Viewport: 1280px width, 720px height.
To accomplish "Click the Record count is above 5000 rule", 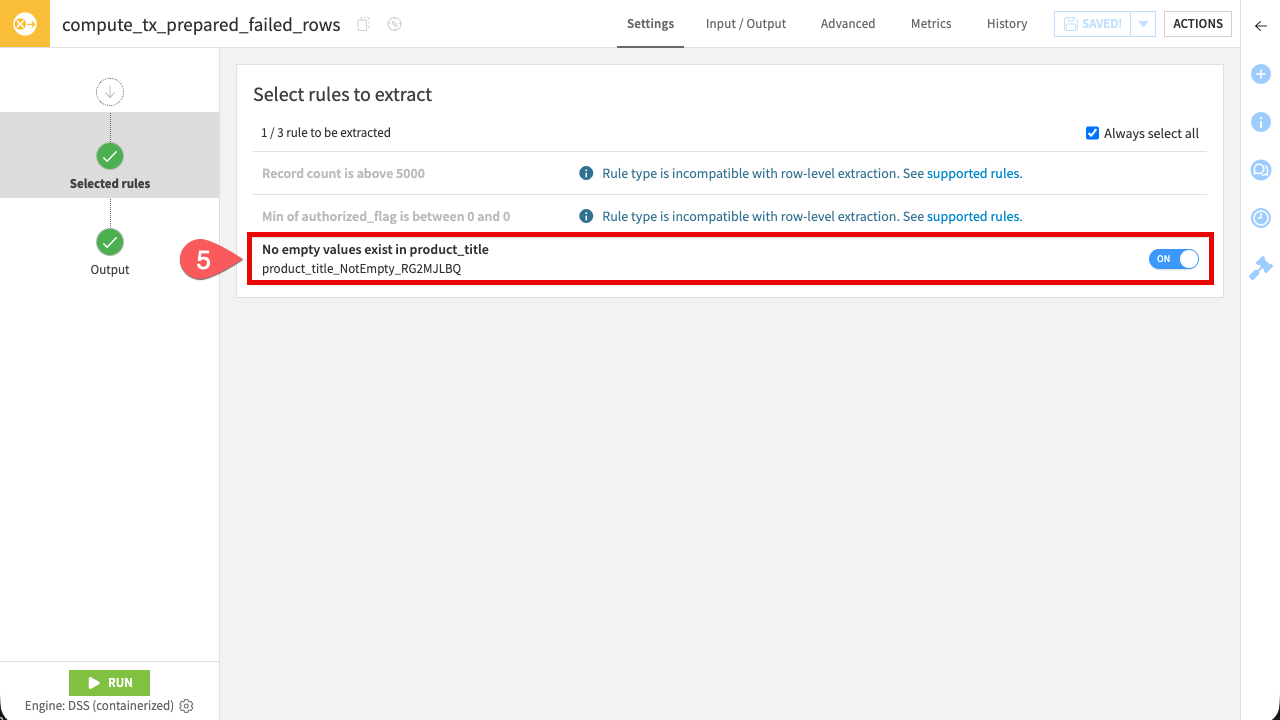I will [x=343, y=173].
